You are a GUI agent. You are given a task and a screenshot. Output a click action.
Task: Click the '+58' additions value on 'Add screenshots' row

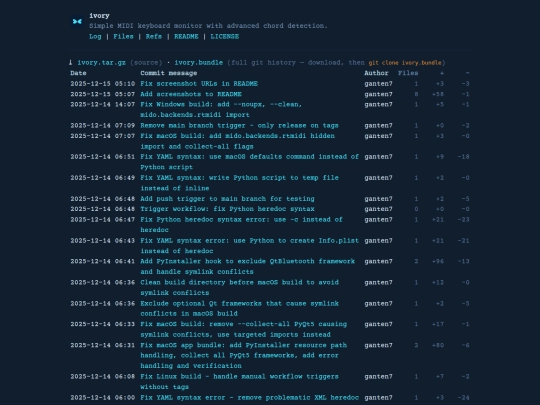click(438, 94)
